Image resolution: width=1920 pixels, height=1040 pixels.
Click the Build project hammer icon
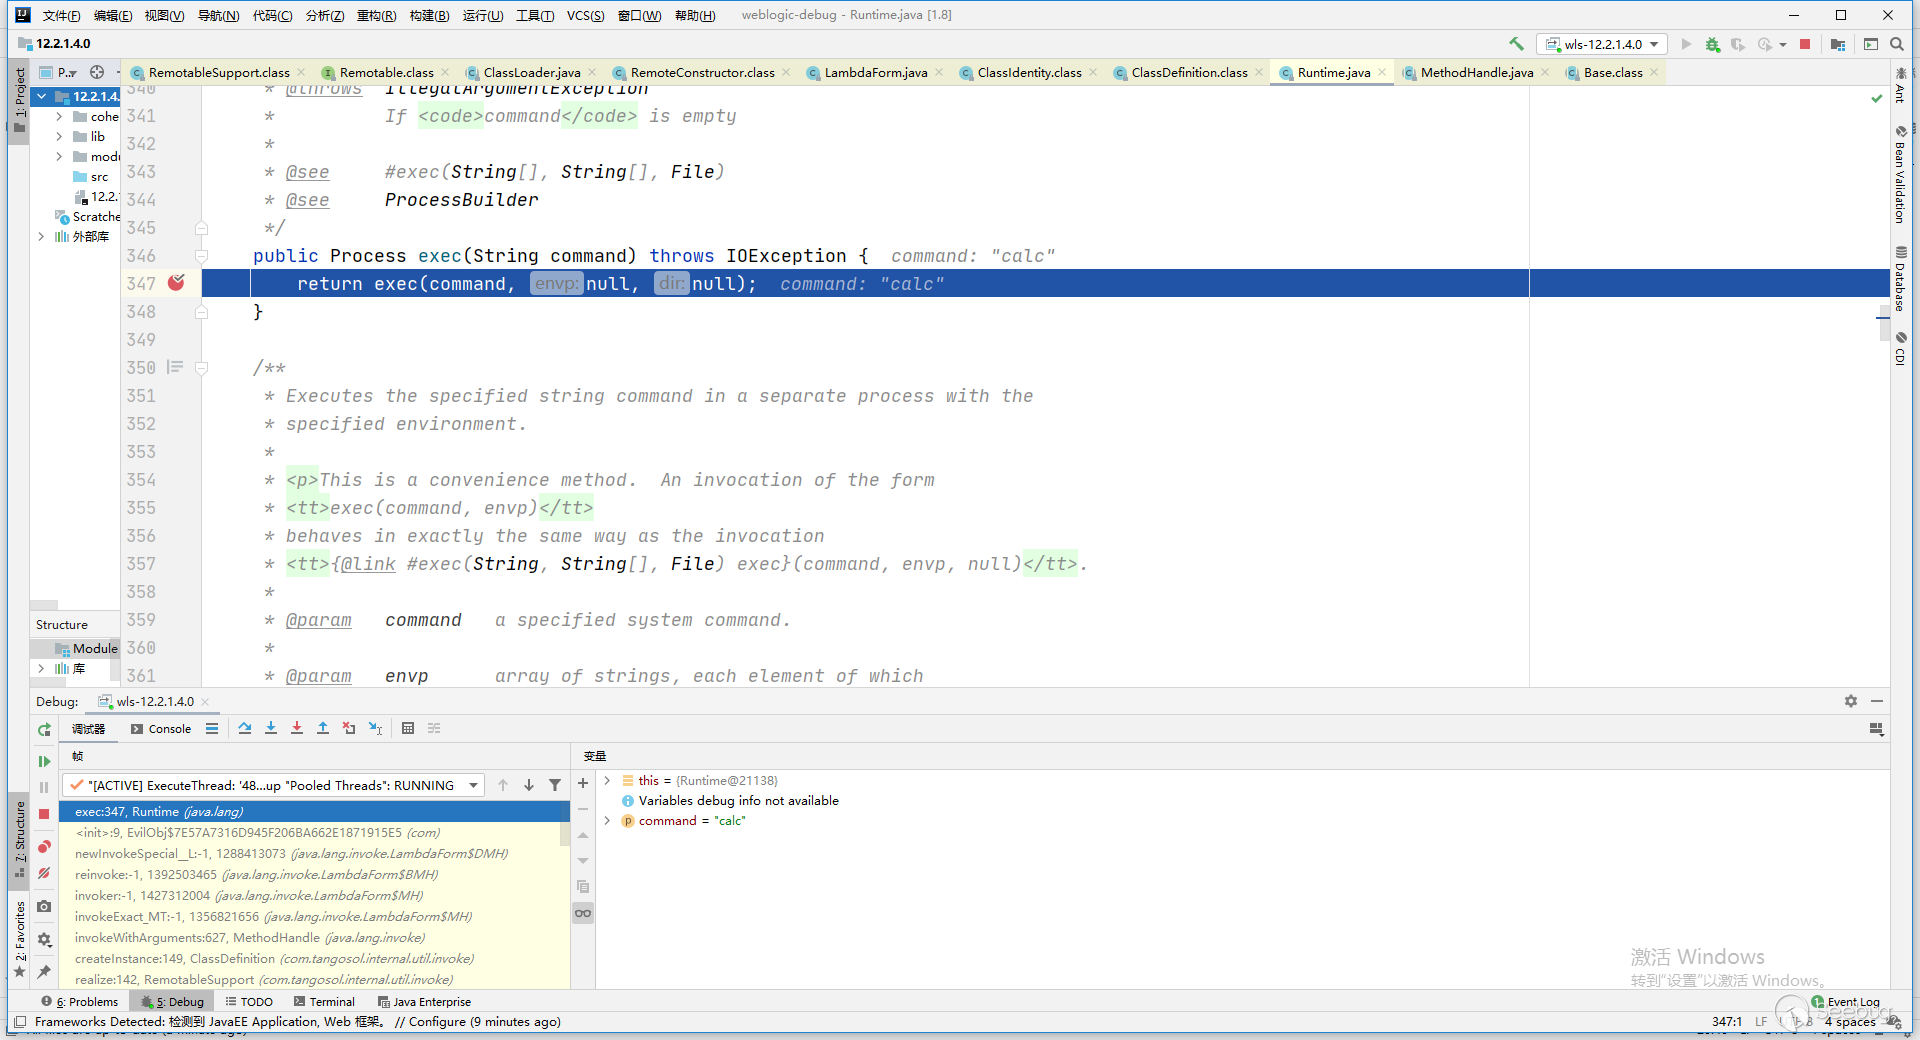1517,44
